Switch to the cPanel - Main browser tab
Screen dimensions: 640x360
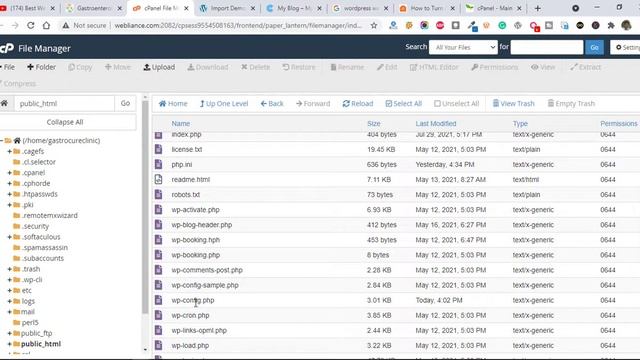(x=493, y=8)
